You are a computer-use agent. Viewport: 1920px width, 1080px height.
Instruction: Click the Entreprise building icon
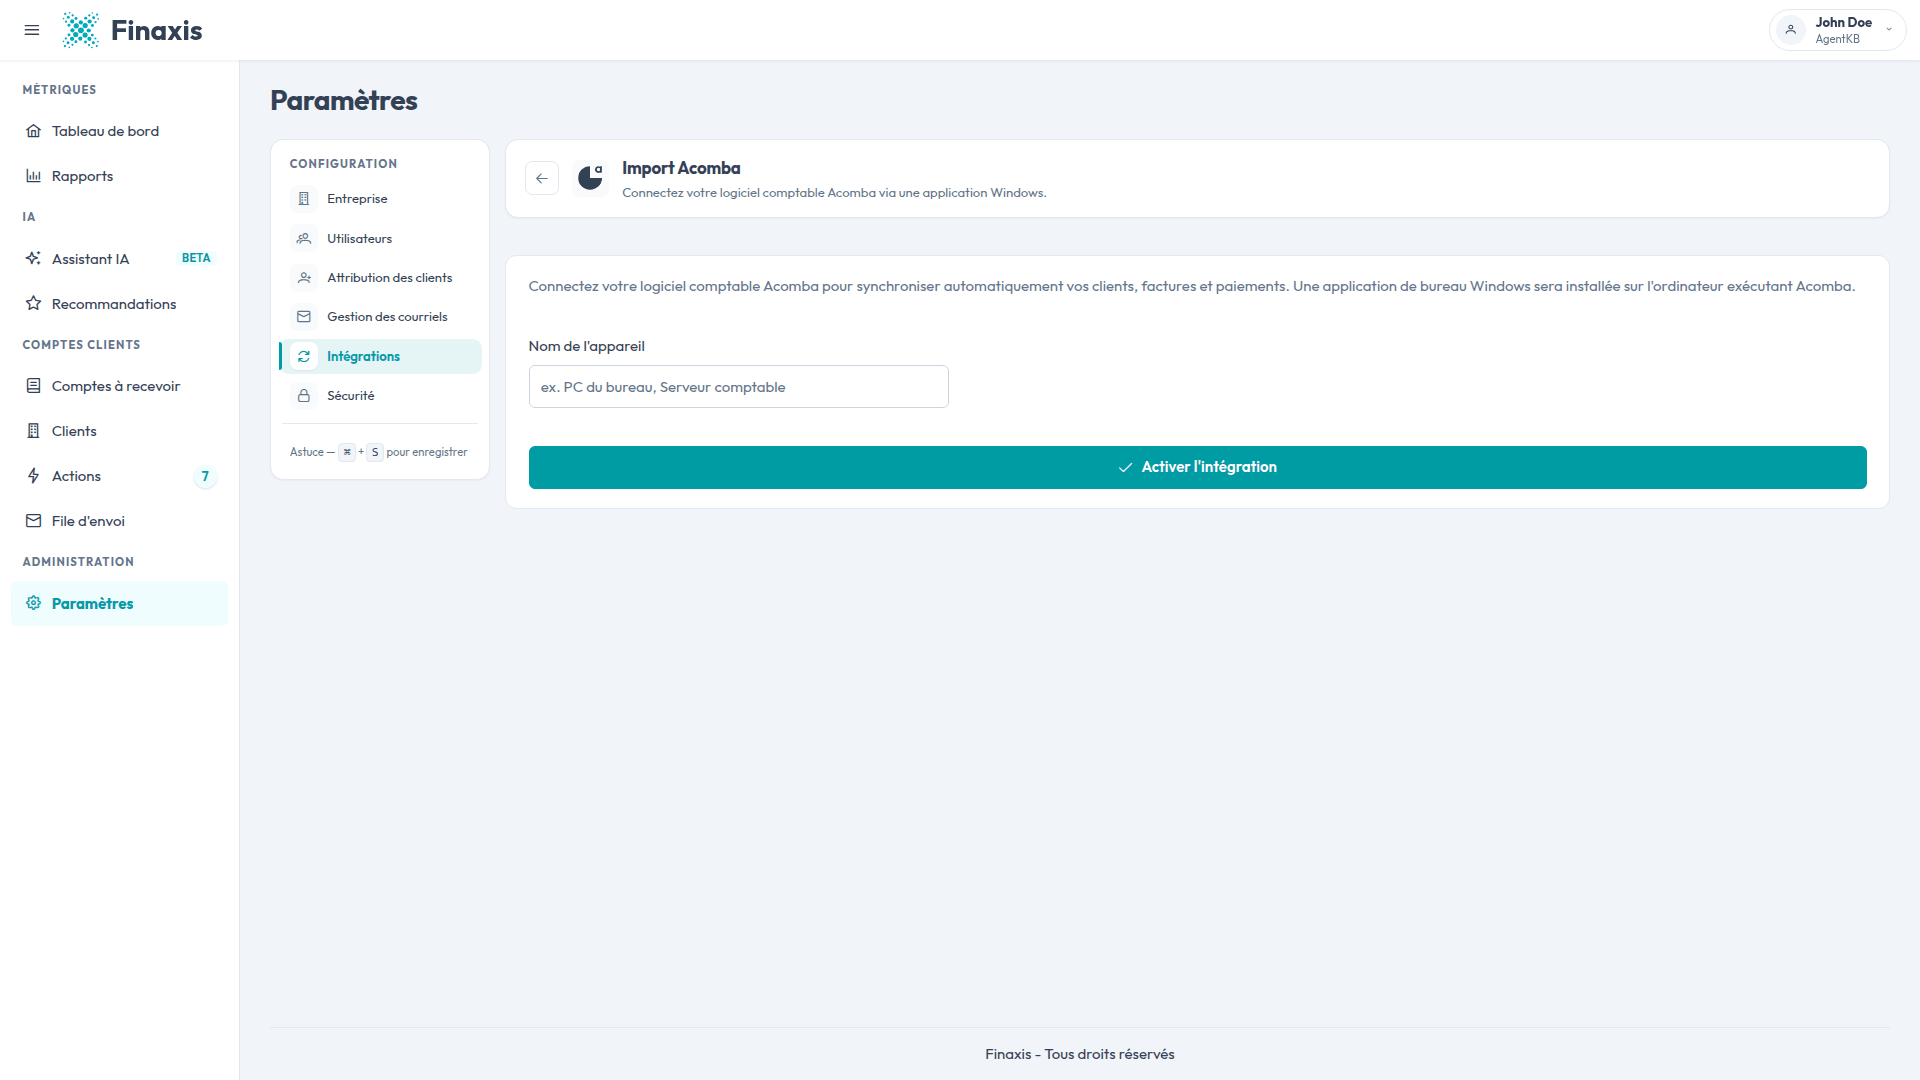(x=304, y=199)
